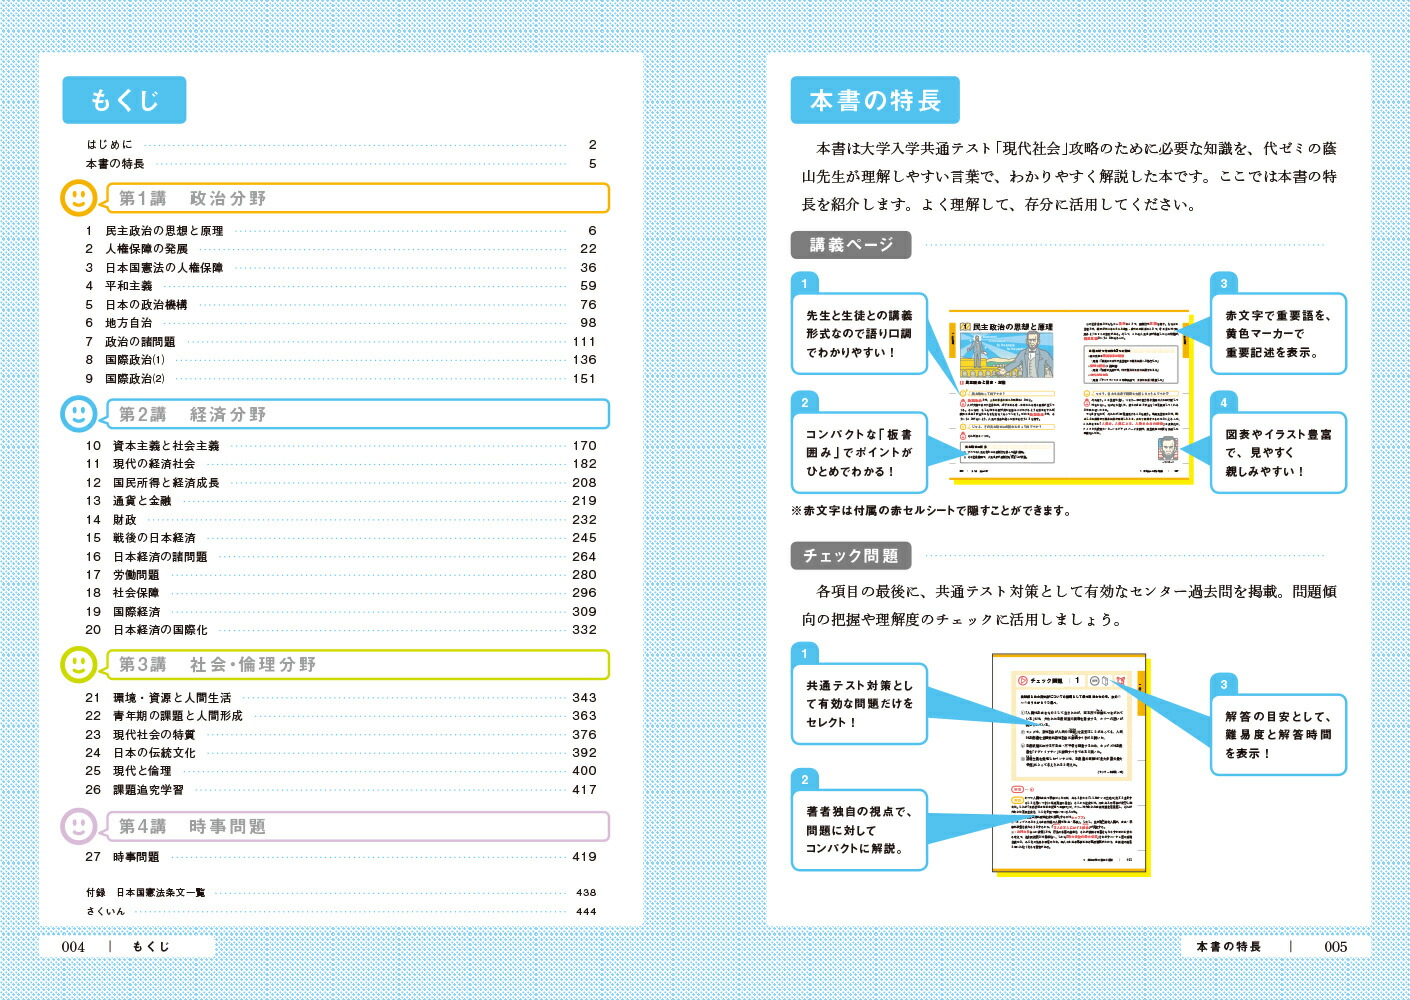This screenshot has height=1000, width=1410.
Task: Pick the 労働問題 entry
Action: pyautogui.click(x=341, y=575)
